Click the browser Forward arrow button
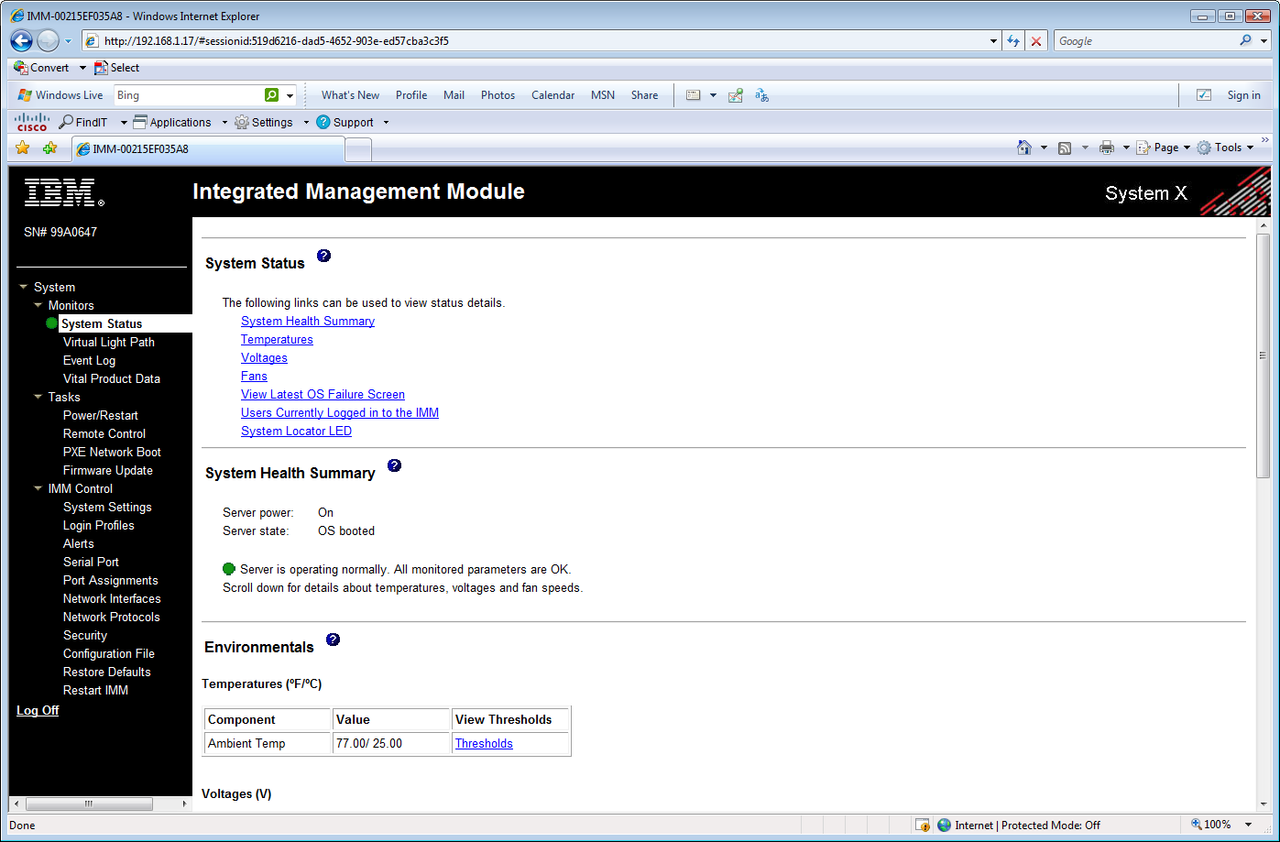Viewport: 1280px width, 842px height. pyautogui.click(x=47, y=41)
